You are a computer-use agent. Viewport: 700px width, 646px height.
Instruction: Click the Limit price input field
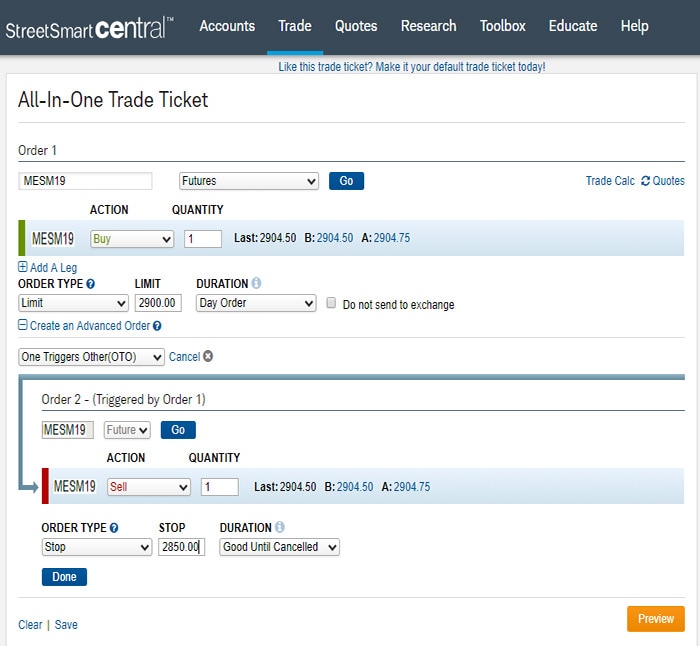pyautogui.click(x=158, y=303)
